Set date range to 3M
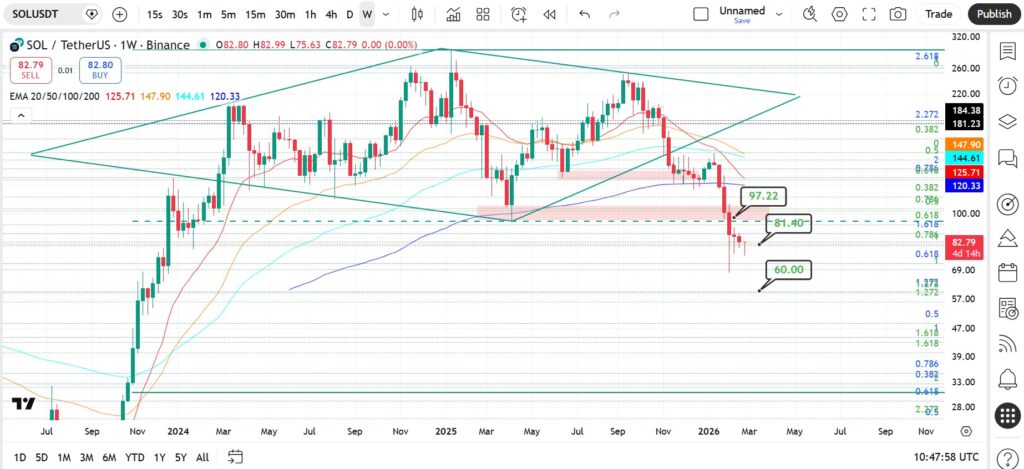The height and width of the screenshot is (469, 1024). [87, 457]
